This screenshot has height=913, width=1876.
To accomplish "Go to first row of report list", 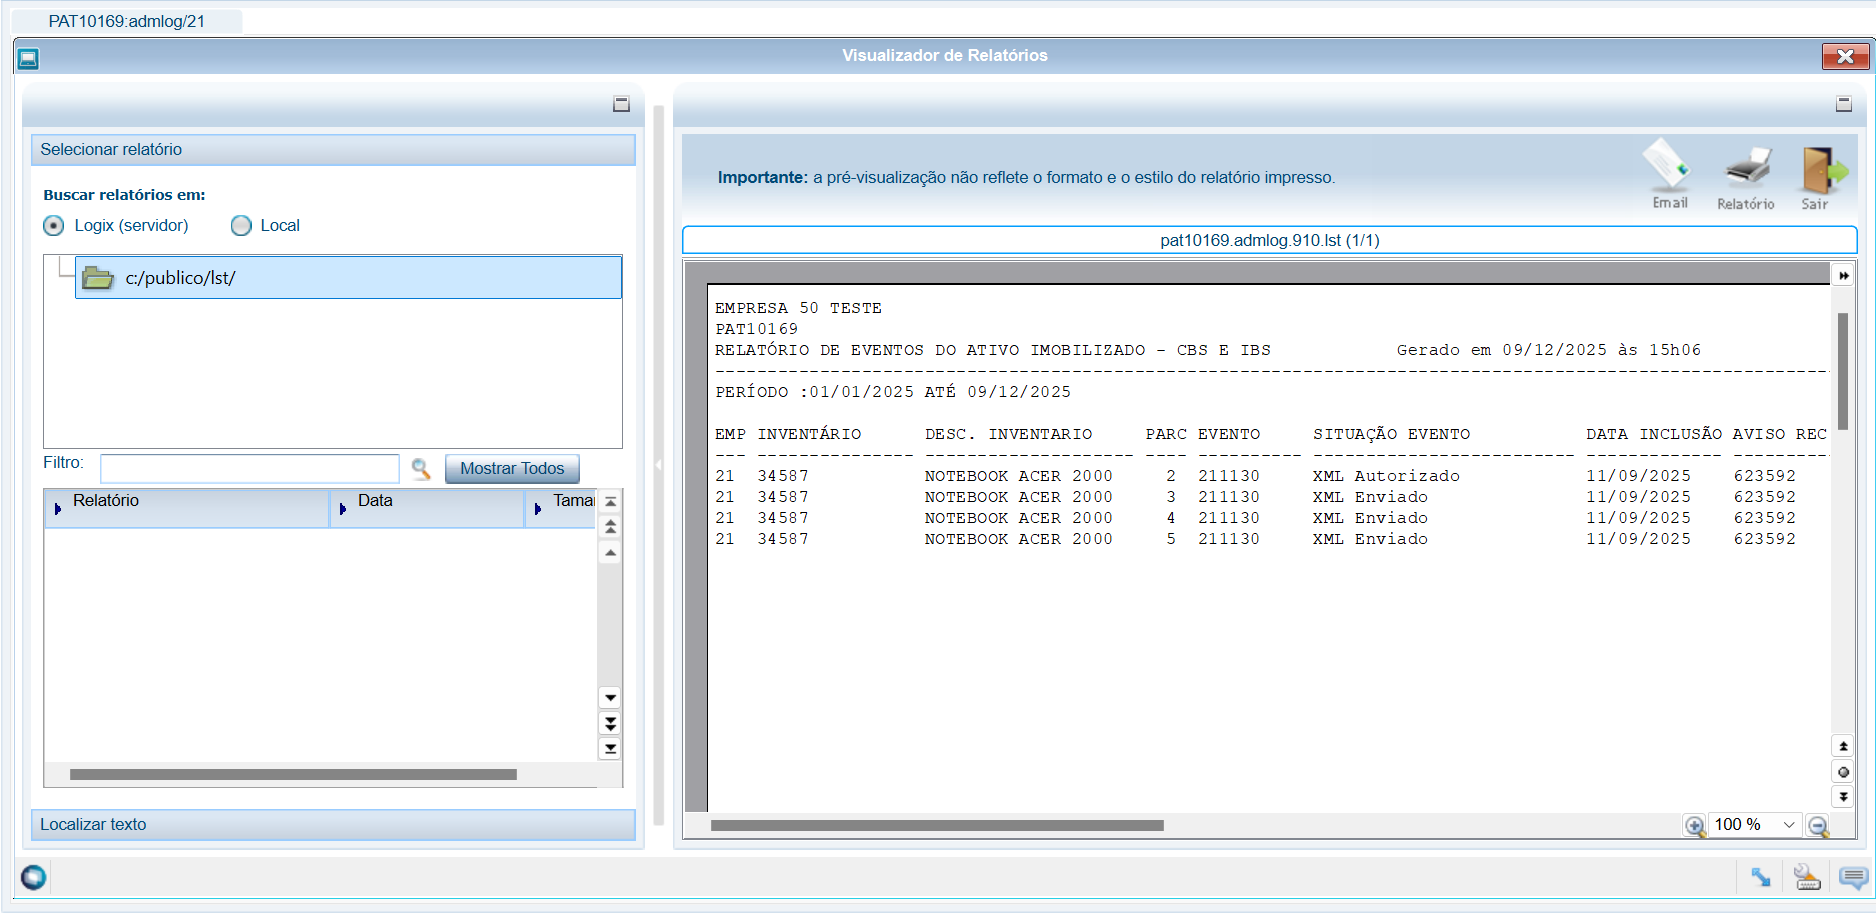I will pos(610,501).
